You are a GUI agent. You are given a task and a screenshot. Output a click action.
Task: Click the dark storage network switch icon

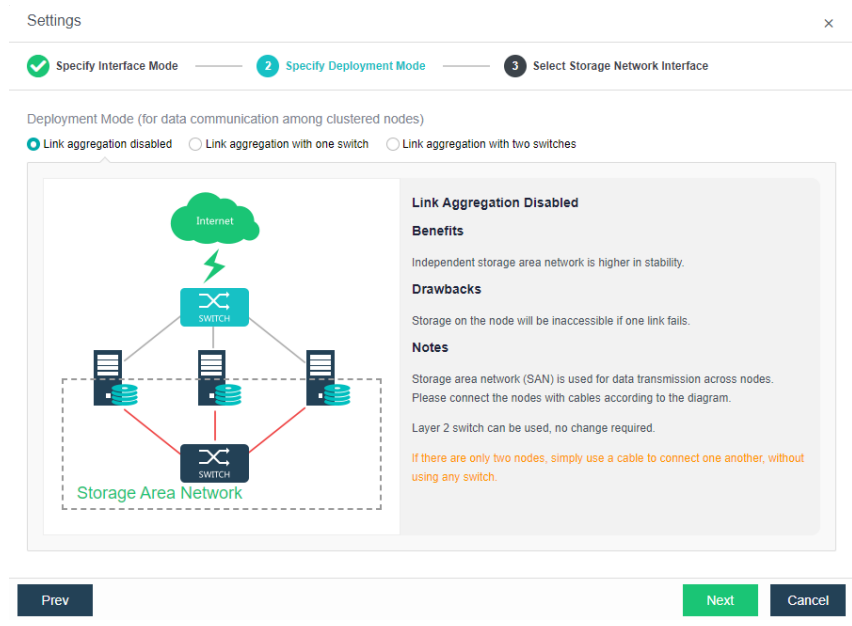tap(214, 463)
